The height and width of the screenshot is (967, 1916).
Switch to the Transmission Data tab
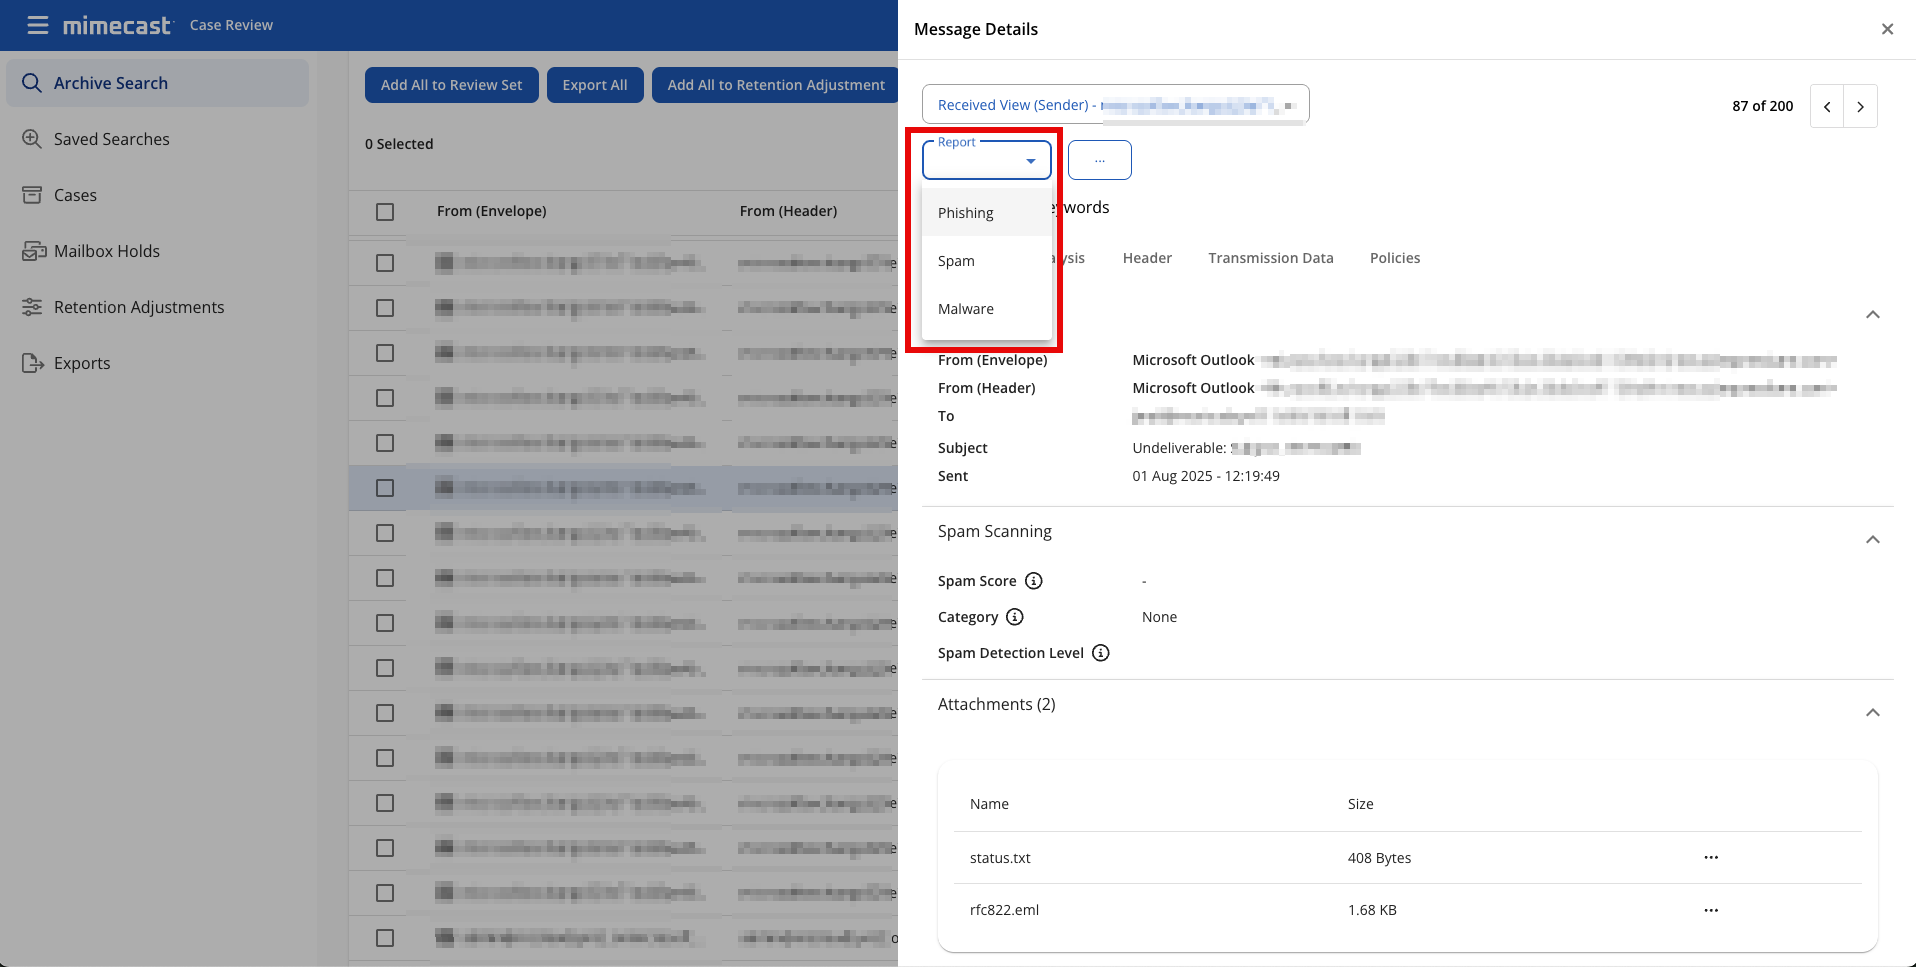click(1270, 258)
